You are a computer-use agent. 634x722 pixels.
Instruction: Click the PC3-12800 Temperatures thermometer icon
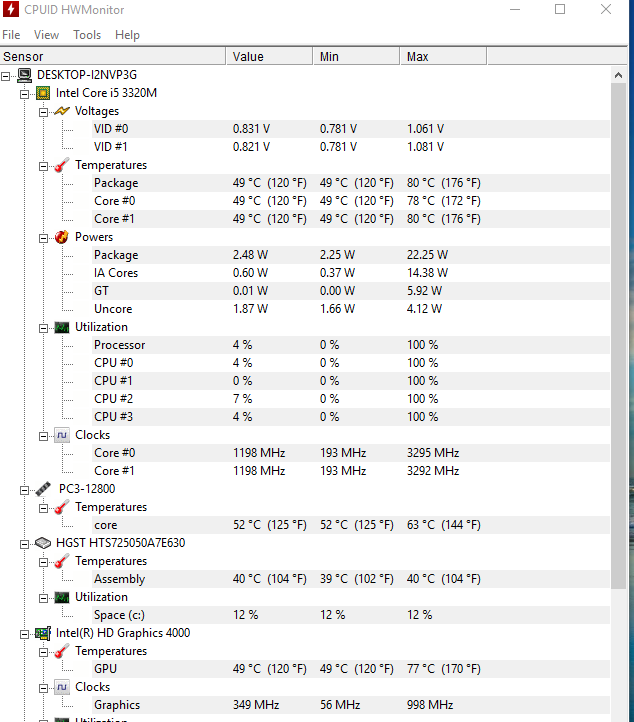[62, 507]
